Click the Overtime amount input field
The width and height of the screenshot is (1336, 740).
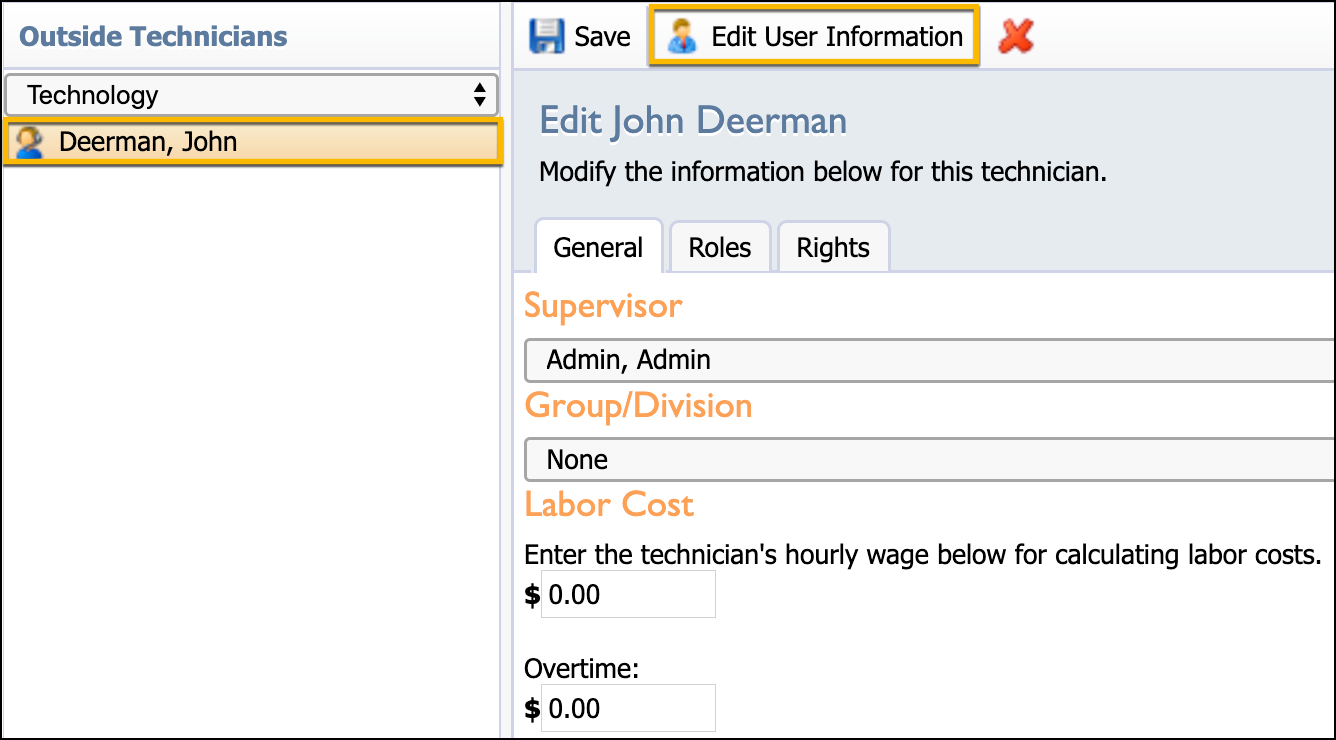628,709
